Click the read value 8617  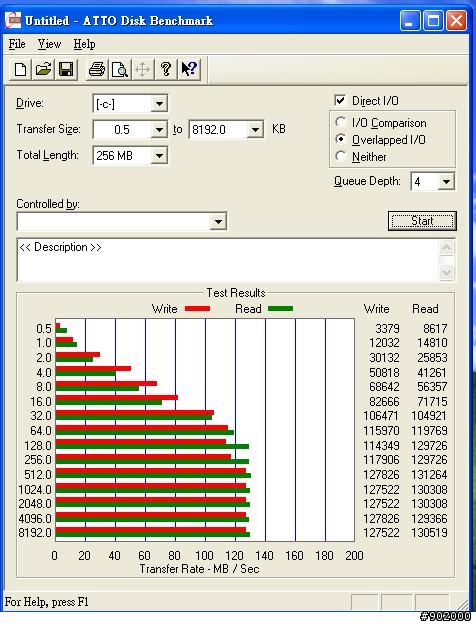coord(435,329)
